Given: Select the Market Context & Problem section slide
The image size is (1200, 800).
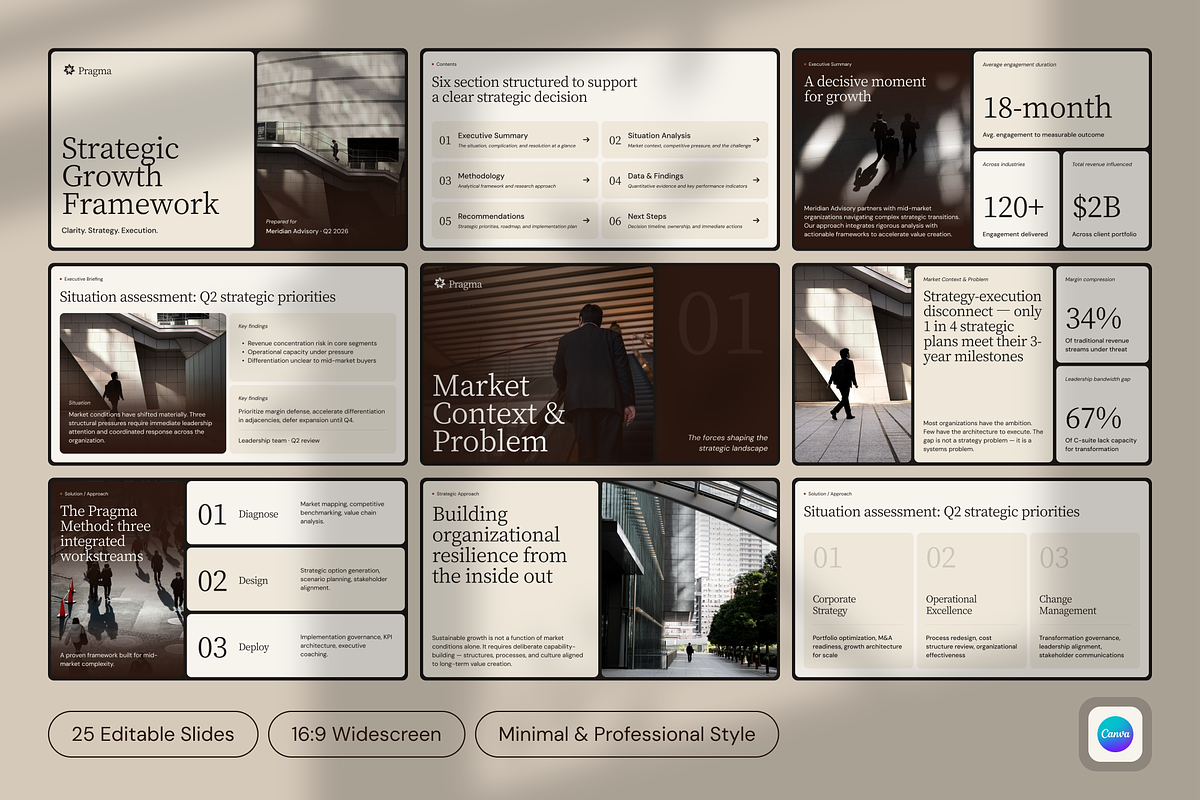Looking at the screenshot, I should [600, 364].
